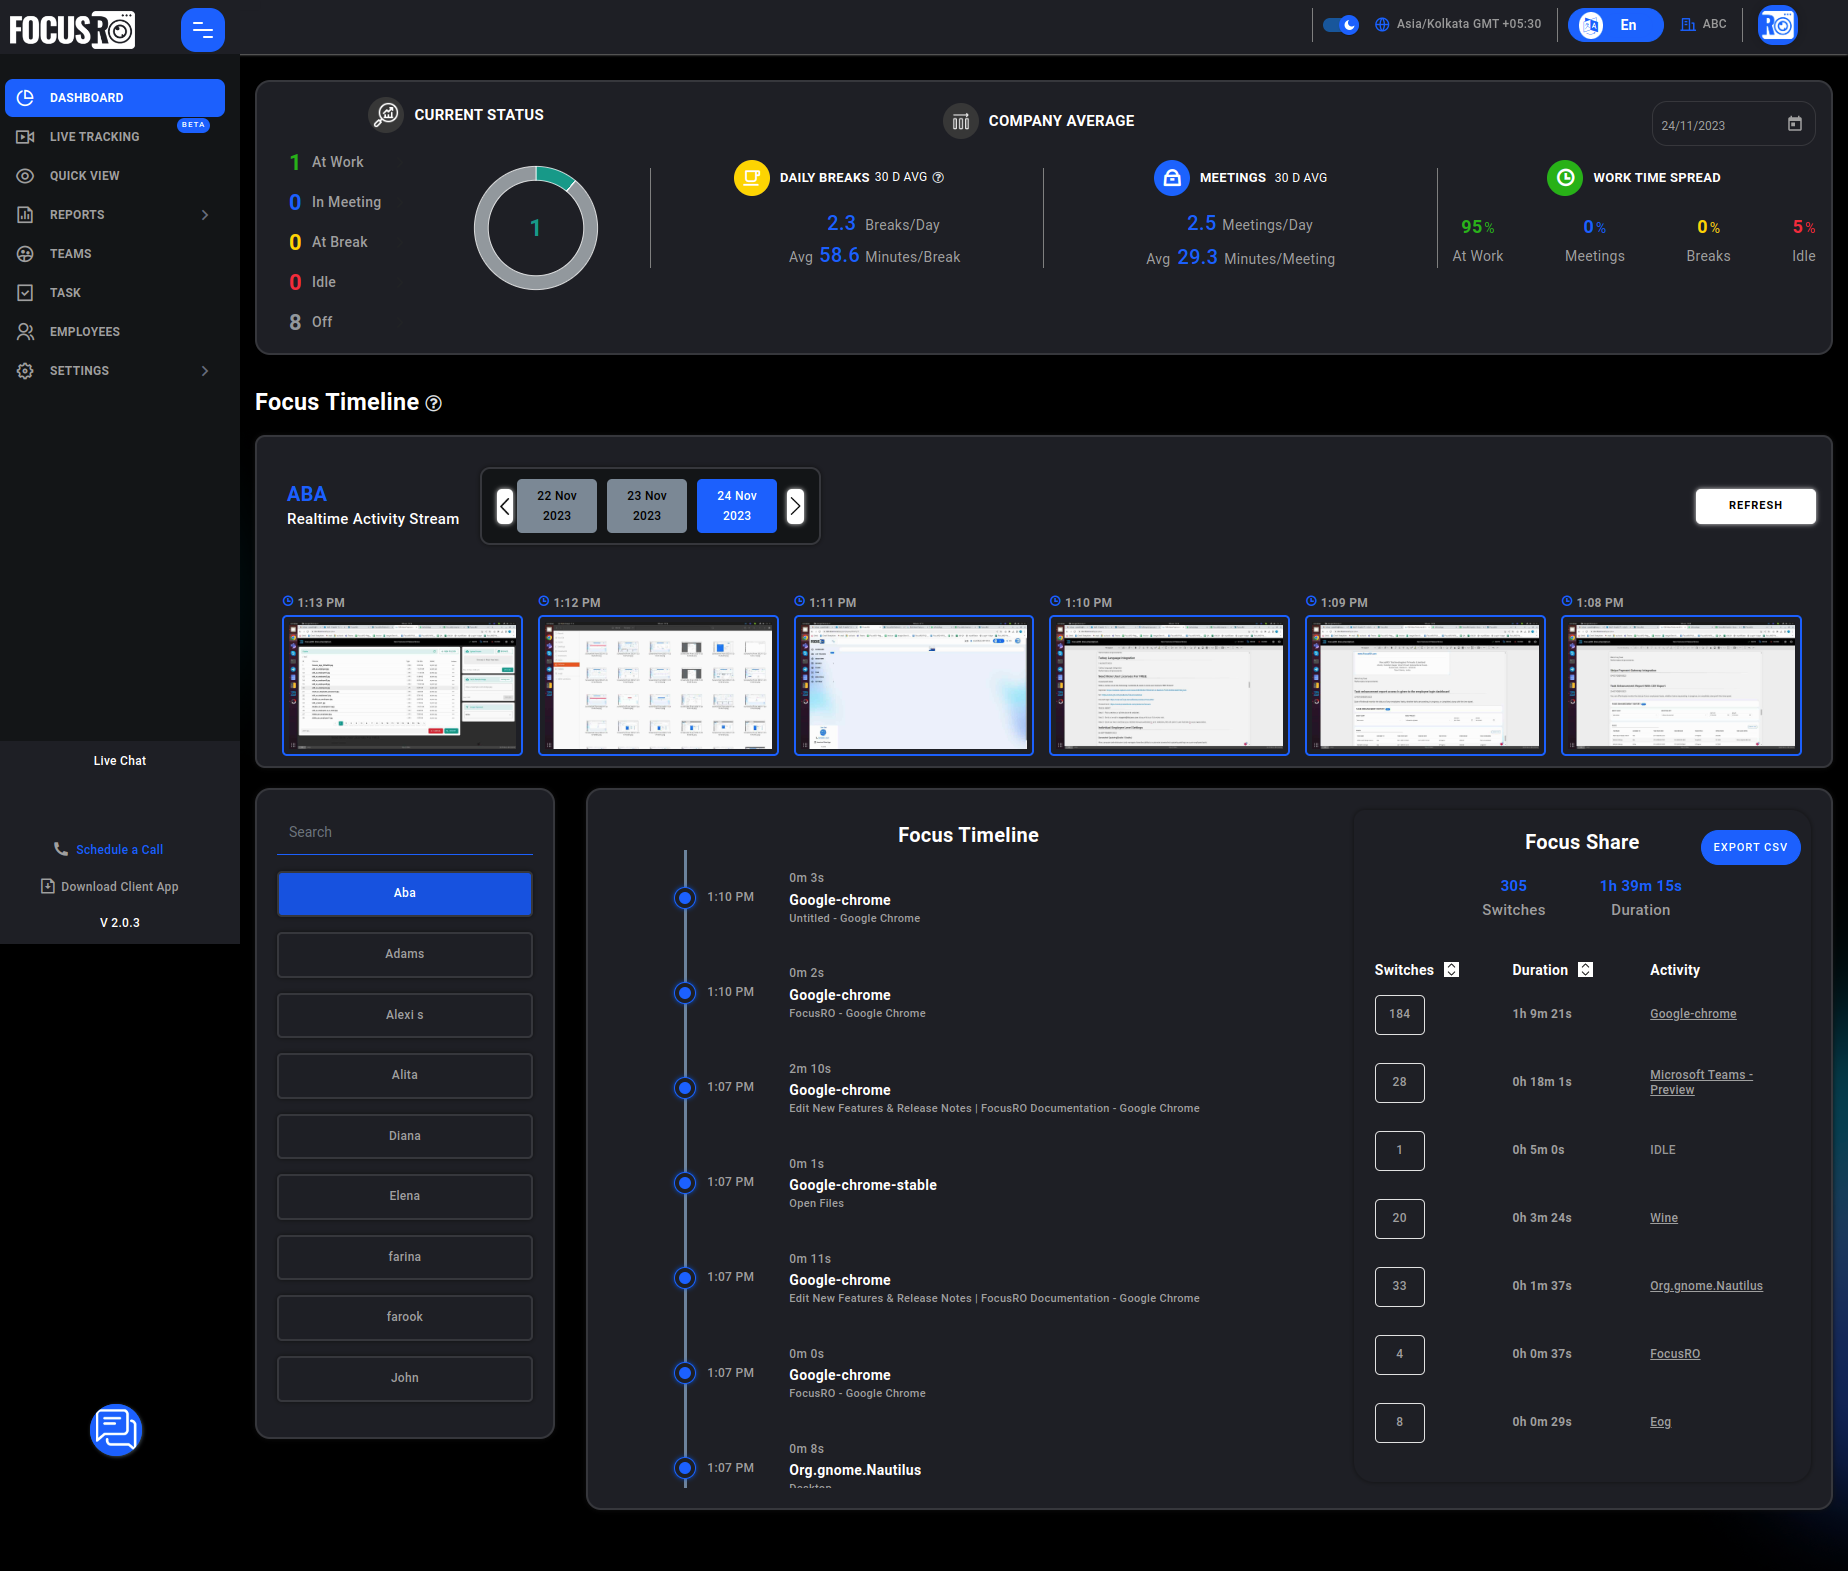Toggle the En language switch
This screenshot has width=1848, height=1571.
click(x=1614, y=25)
